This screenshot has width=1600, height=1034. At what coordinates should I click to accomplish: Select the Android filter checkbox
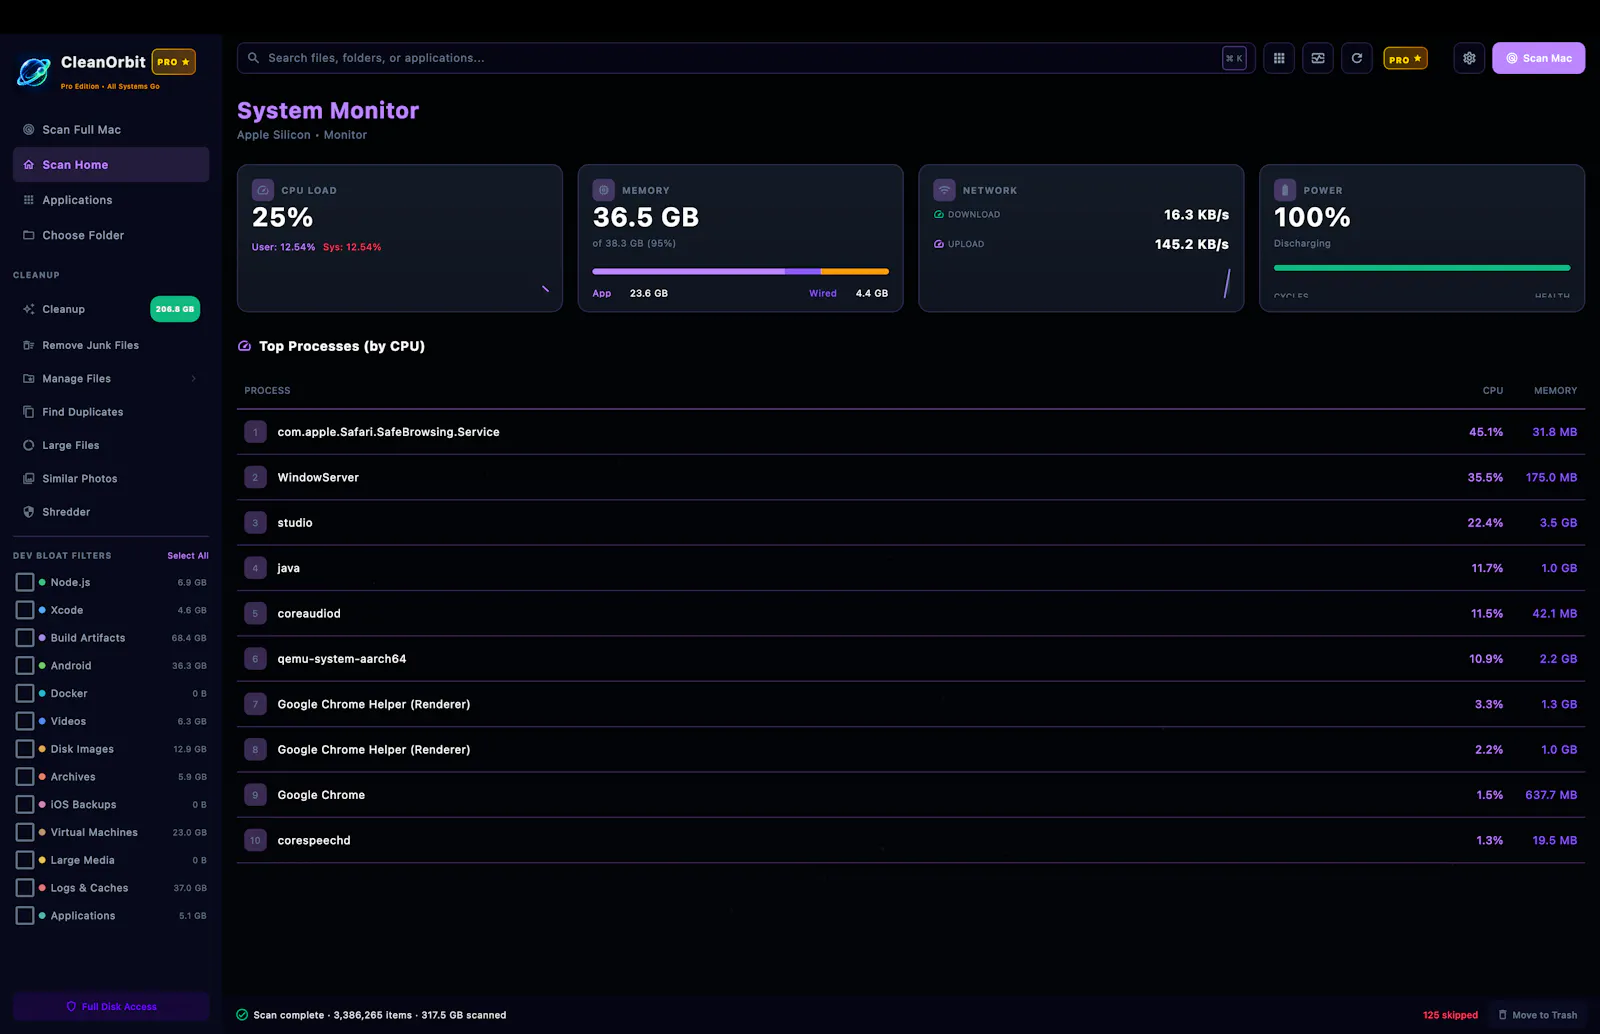click(x=25, y=666)
